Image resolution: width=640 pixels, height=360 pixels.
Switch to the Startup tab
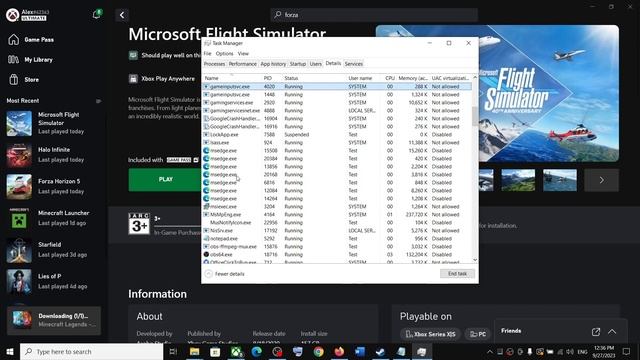coord(298,64)
